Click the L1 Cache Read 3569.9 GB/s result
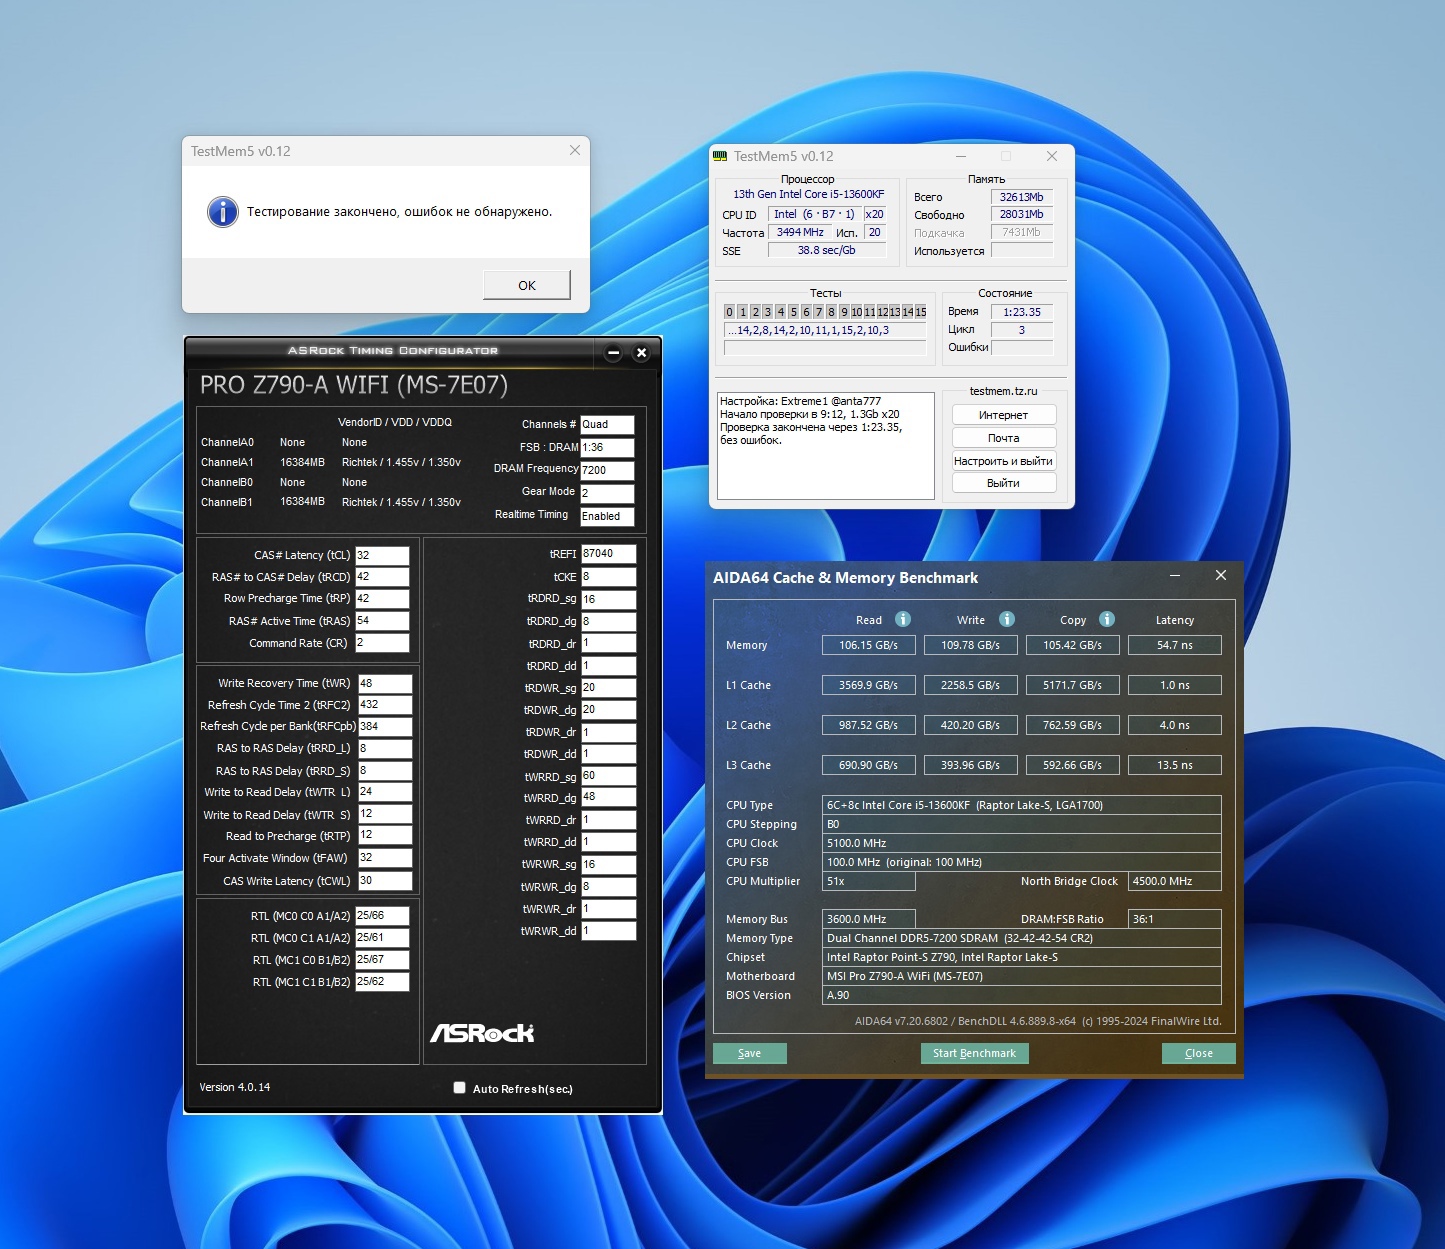This screenshot has height=1249, width=1445. 869,685
